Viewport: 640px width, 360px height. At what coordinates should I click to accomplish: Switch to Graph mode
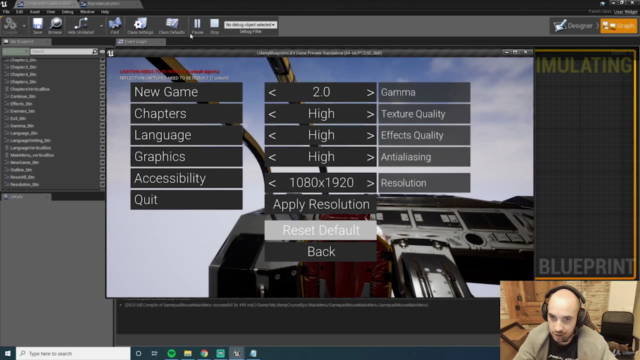click(x=619, y=26)
